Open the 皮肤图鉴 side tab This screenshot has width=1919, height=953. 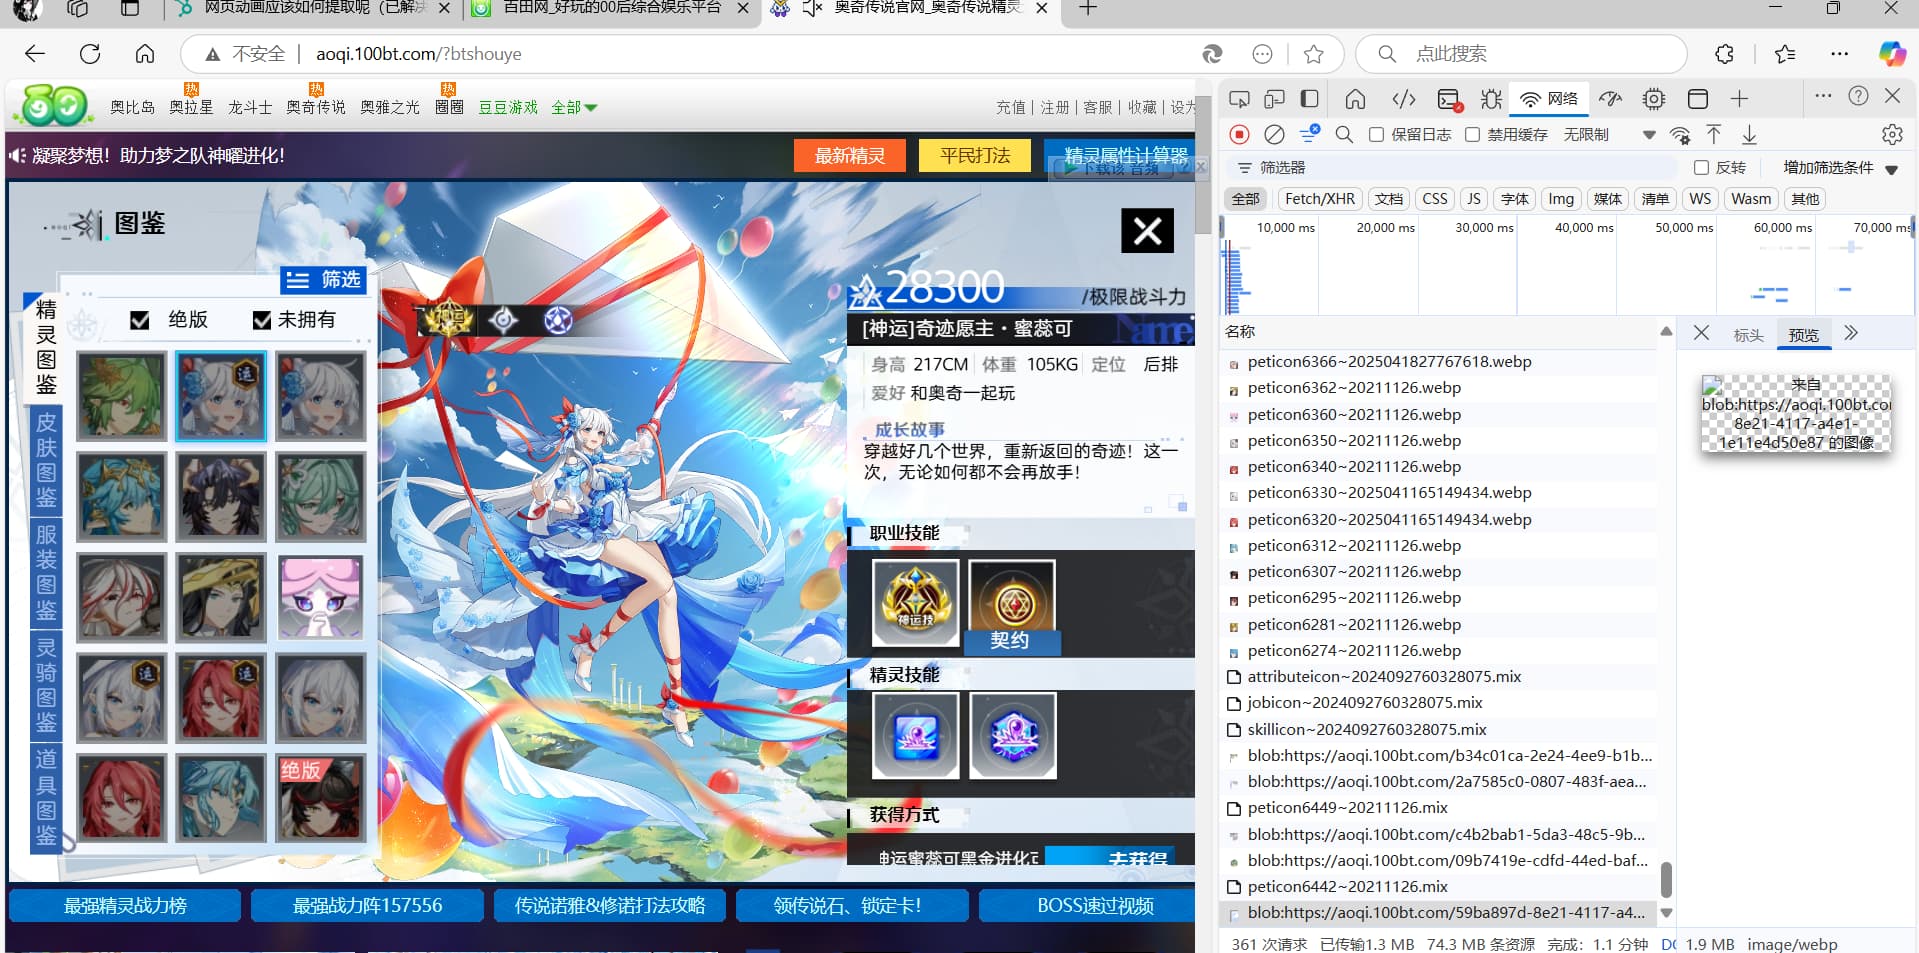pos(46,460)
